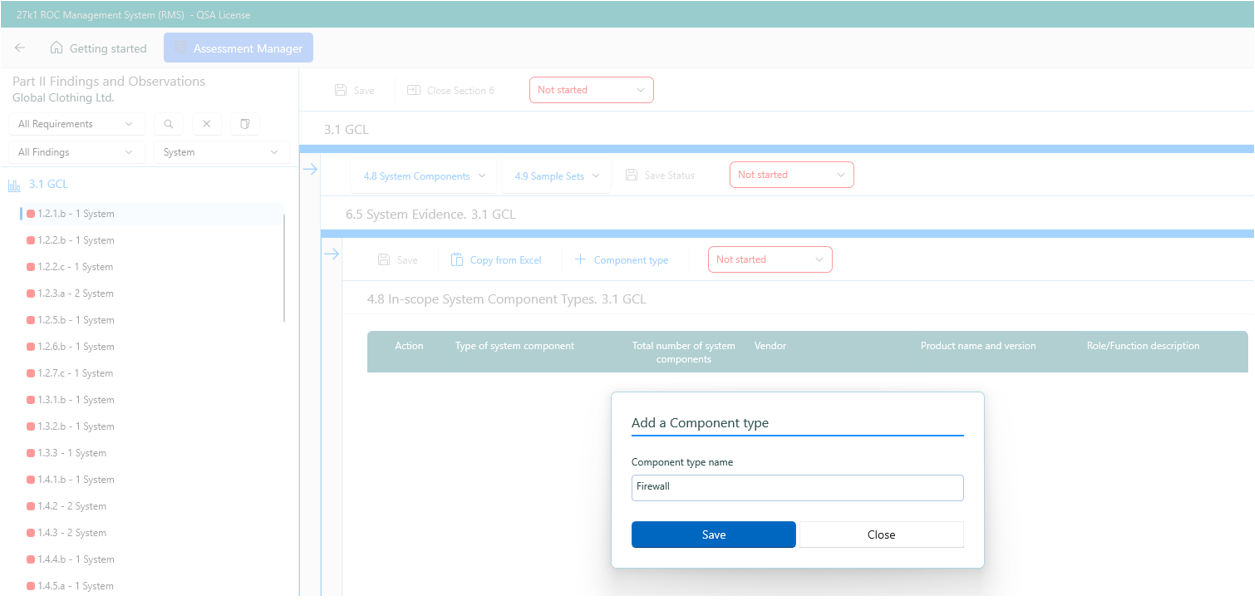This screenshot has height=616, width=1255.
Task: Click the Component type name text field
Action: click(x=797, y=487)
